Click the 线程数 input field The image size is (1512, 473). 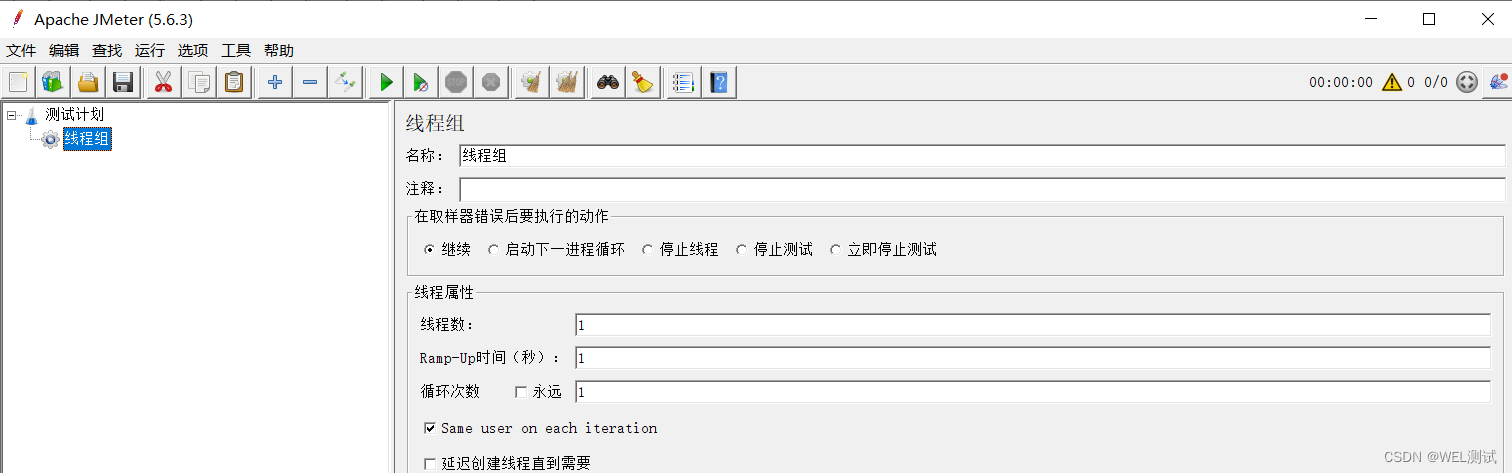pyautogui.click(x=1033, y=325)
